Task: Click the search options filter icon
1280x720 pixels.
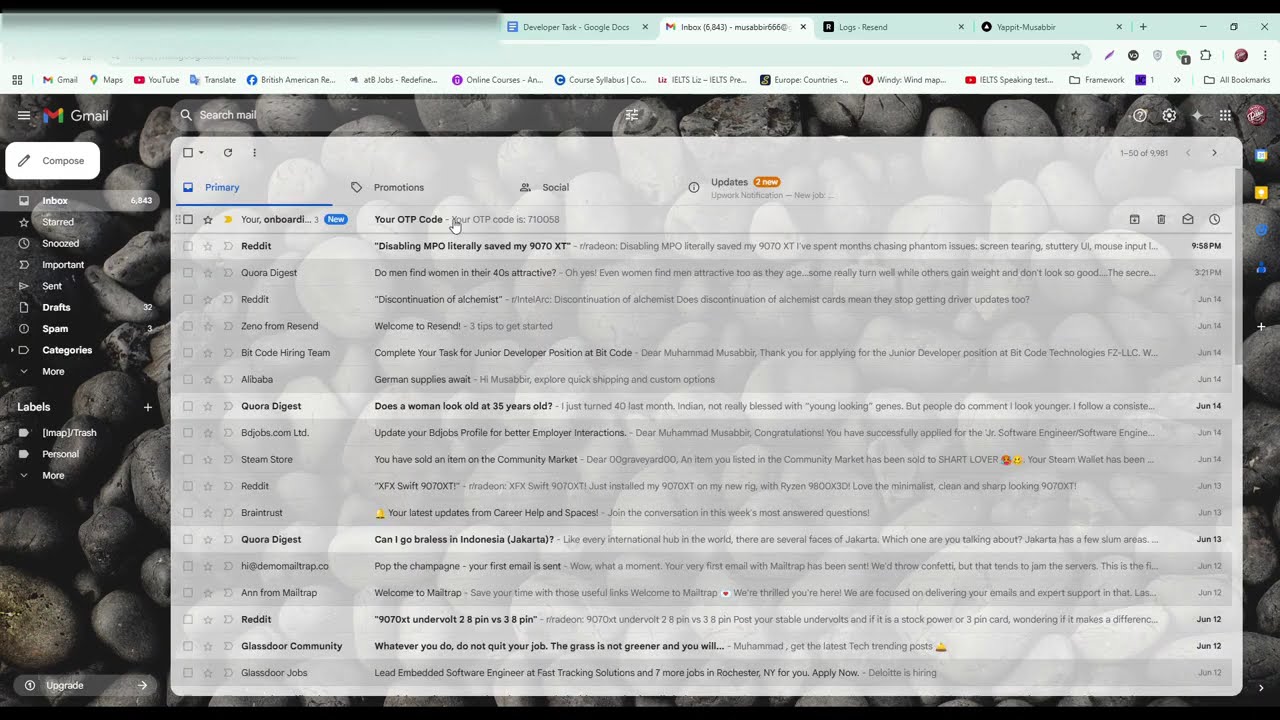Action: pyautogui.click(x=632, y=115)
